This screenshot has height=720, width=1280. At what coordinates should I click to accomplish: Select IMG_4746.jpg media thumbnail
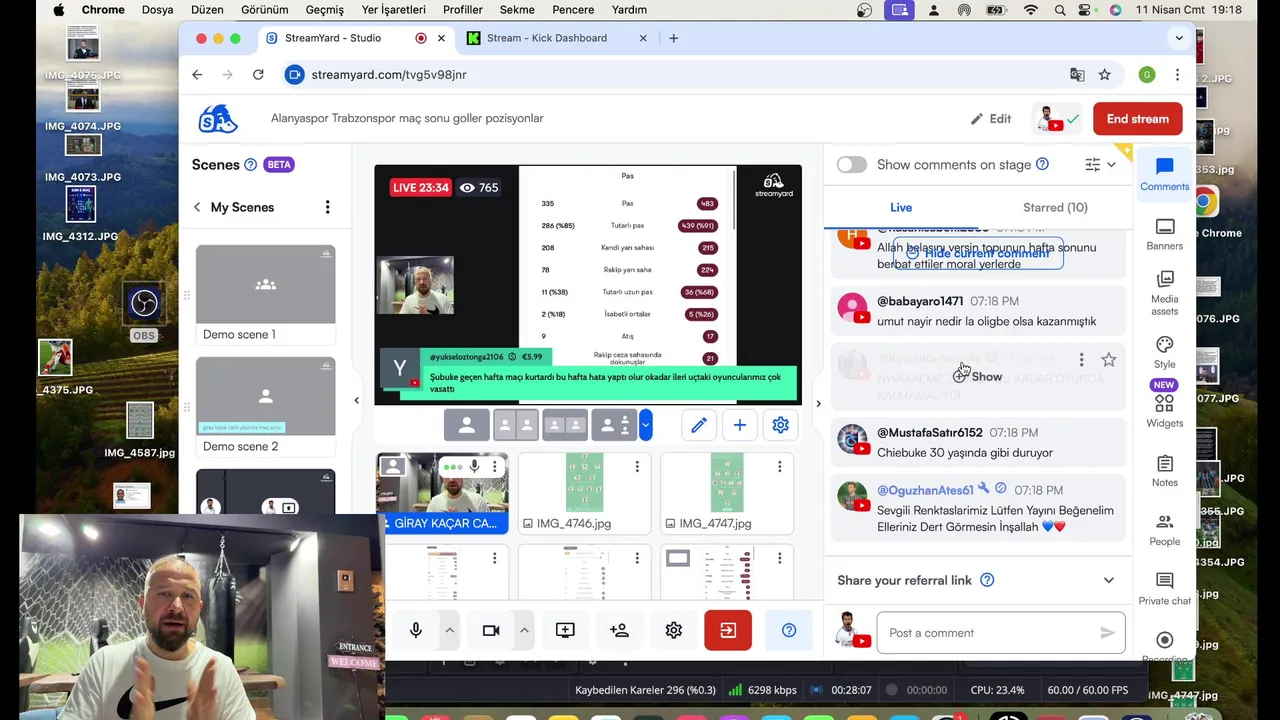(x=584, y=493)
